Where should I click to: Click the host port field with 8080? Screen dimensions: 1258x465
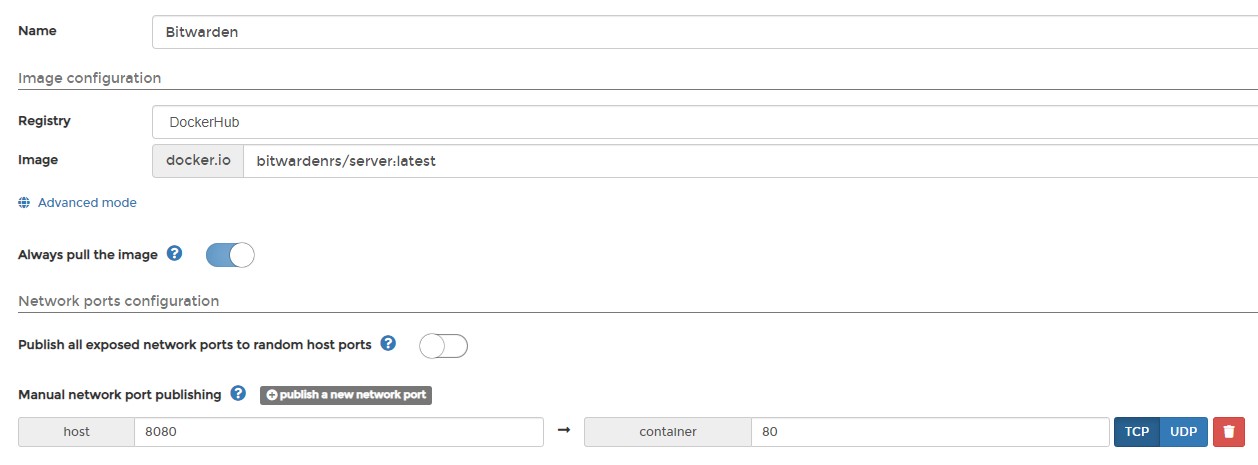tap(339, 432)
